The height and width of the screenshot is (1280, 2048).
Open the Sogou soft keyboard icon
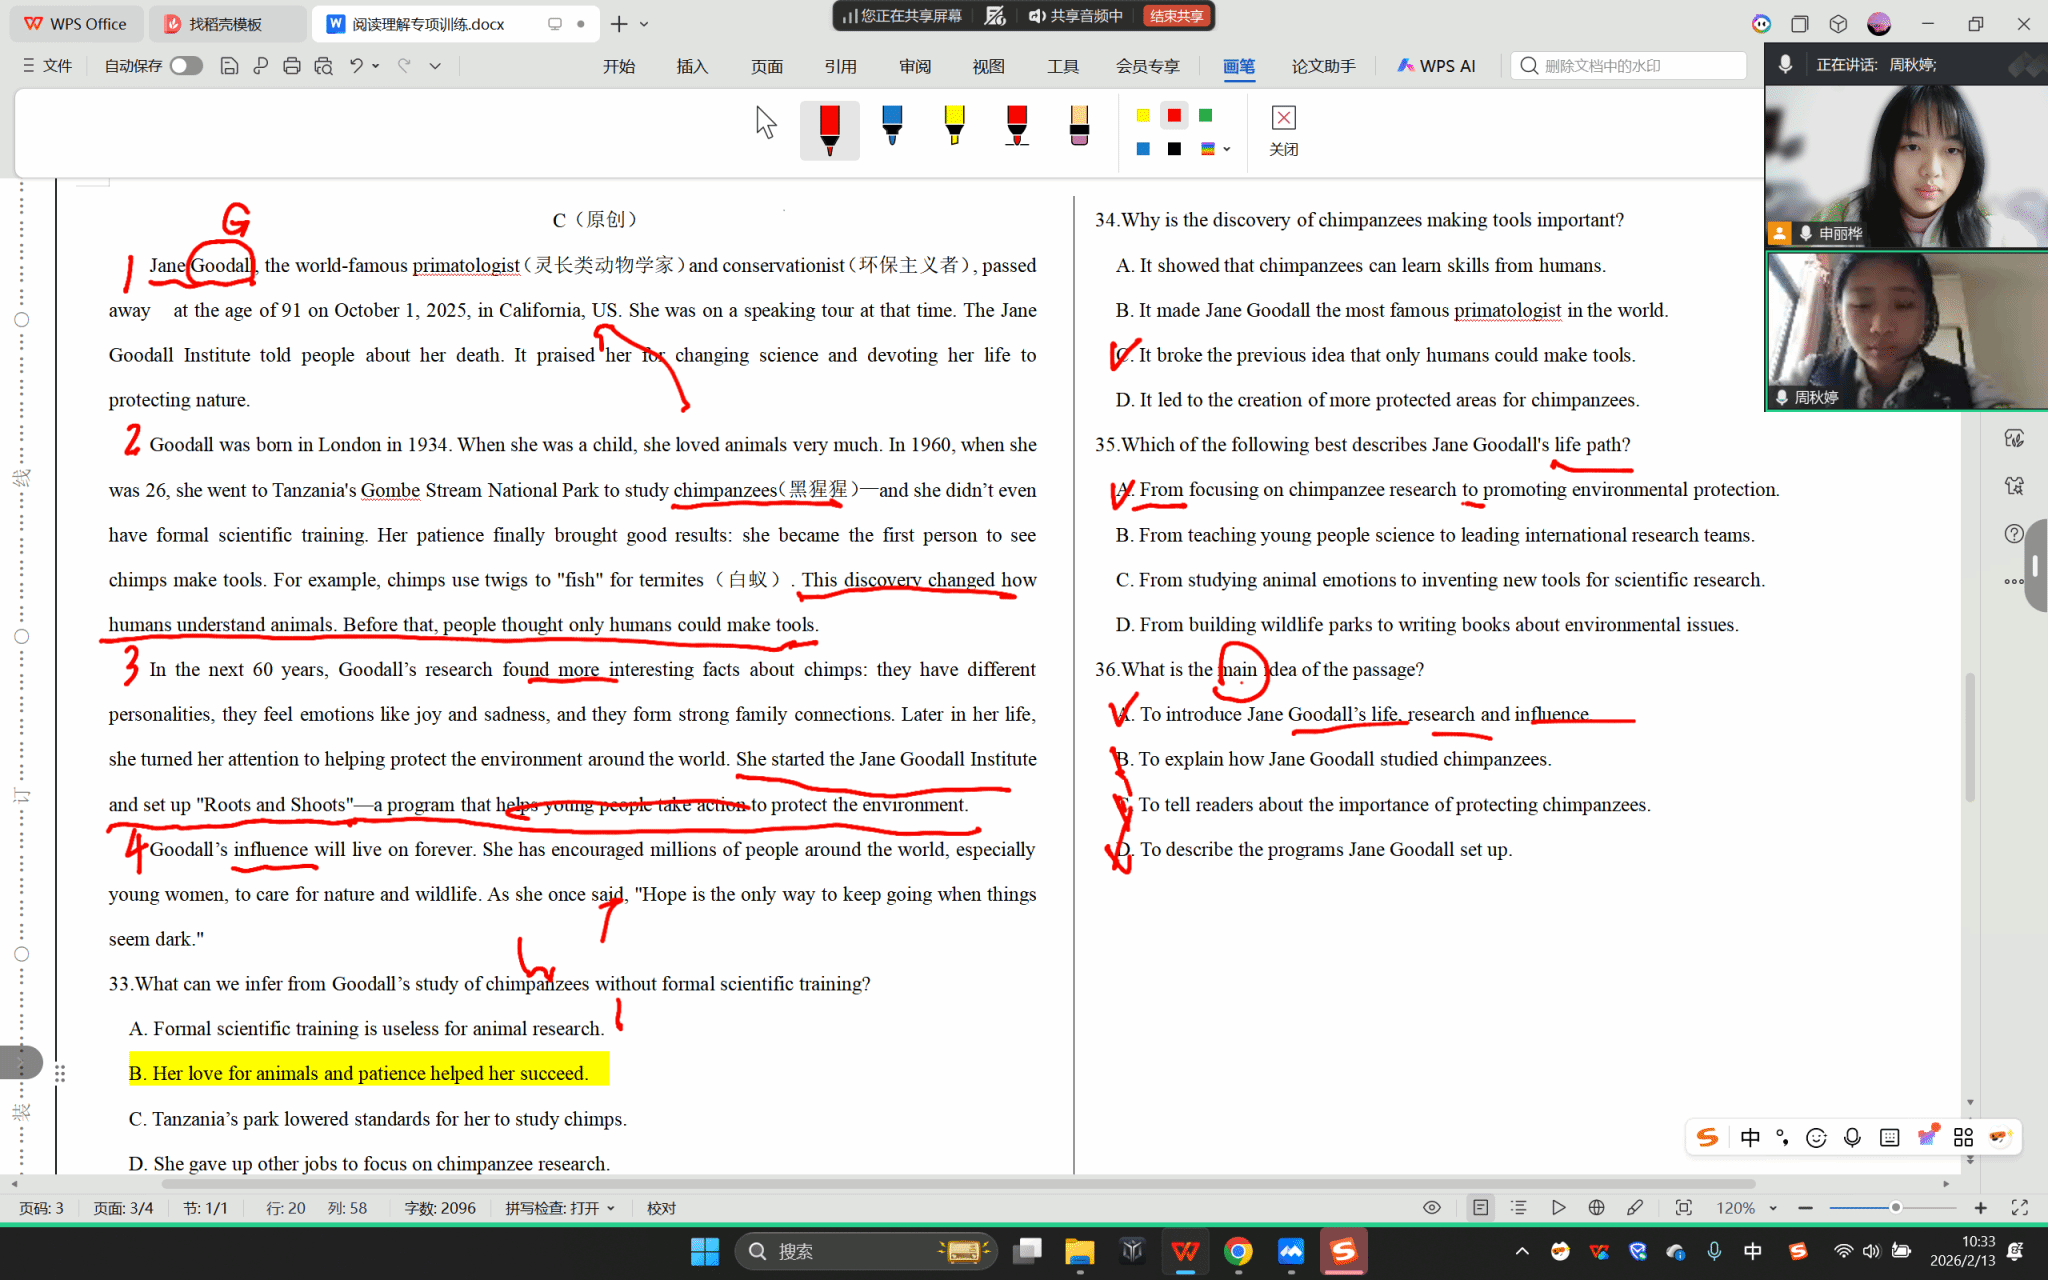(x=1889, y=1138)
